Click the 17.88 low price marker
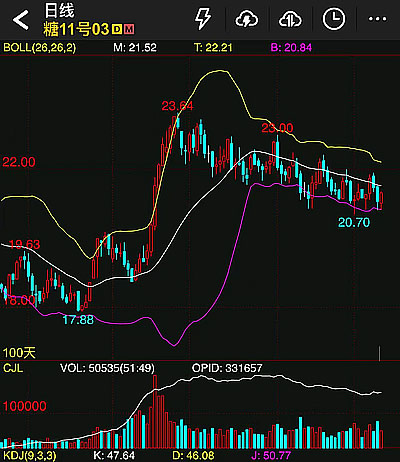This screenshot has height=462, width=400. coord(78,320)
